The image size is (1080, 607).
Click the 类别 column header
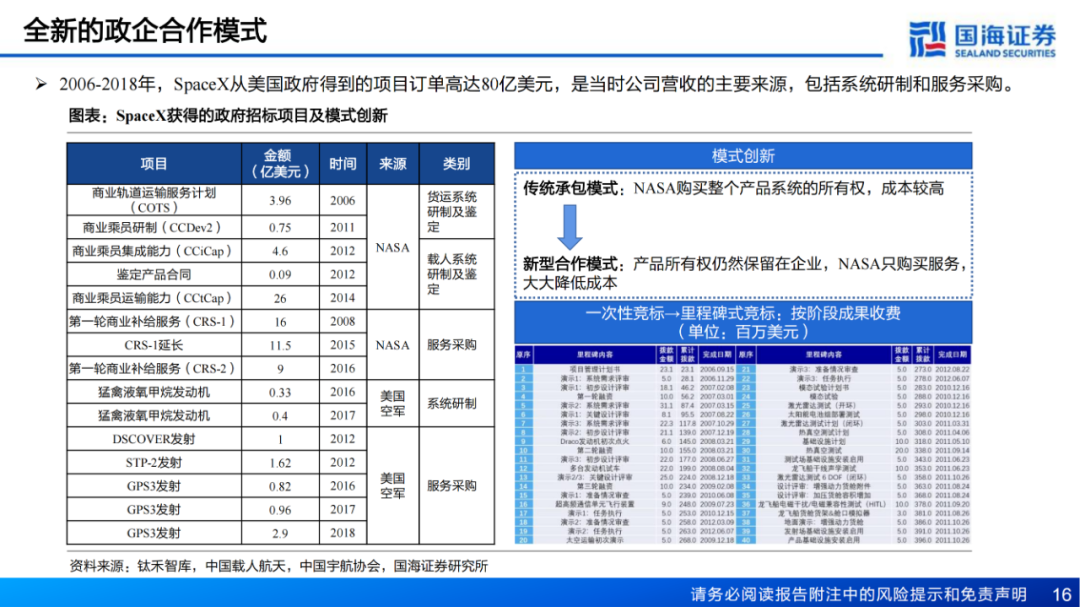pyautogui.click(x=456, y=163)
